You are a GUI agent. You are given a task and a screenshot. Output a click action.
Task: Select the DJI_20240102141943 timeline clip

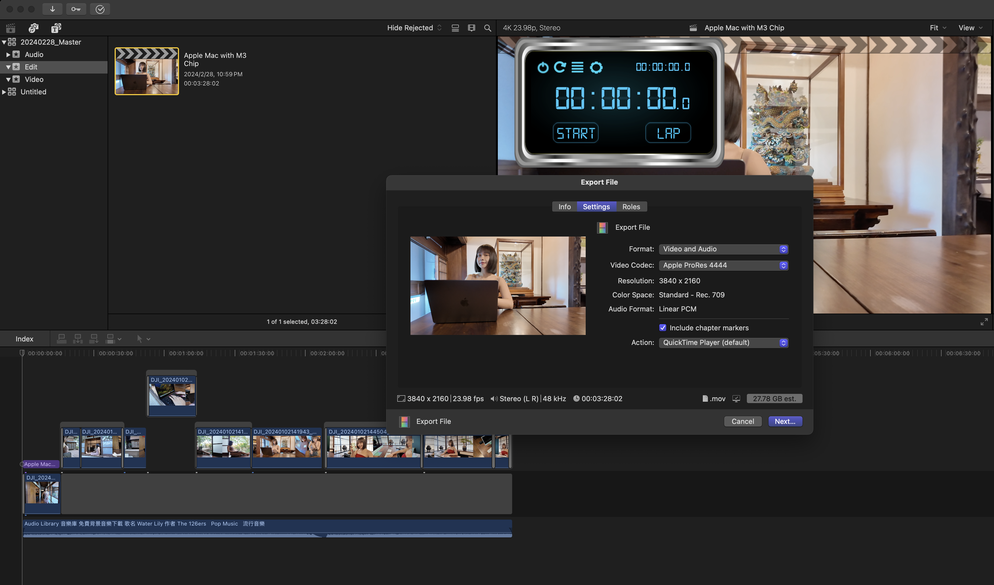coord(287,447)
